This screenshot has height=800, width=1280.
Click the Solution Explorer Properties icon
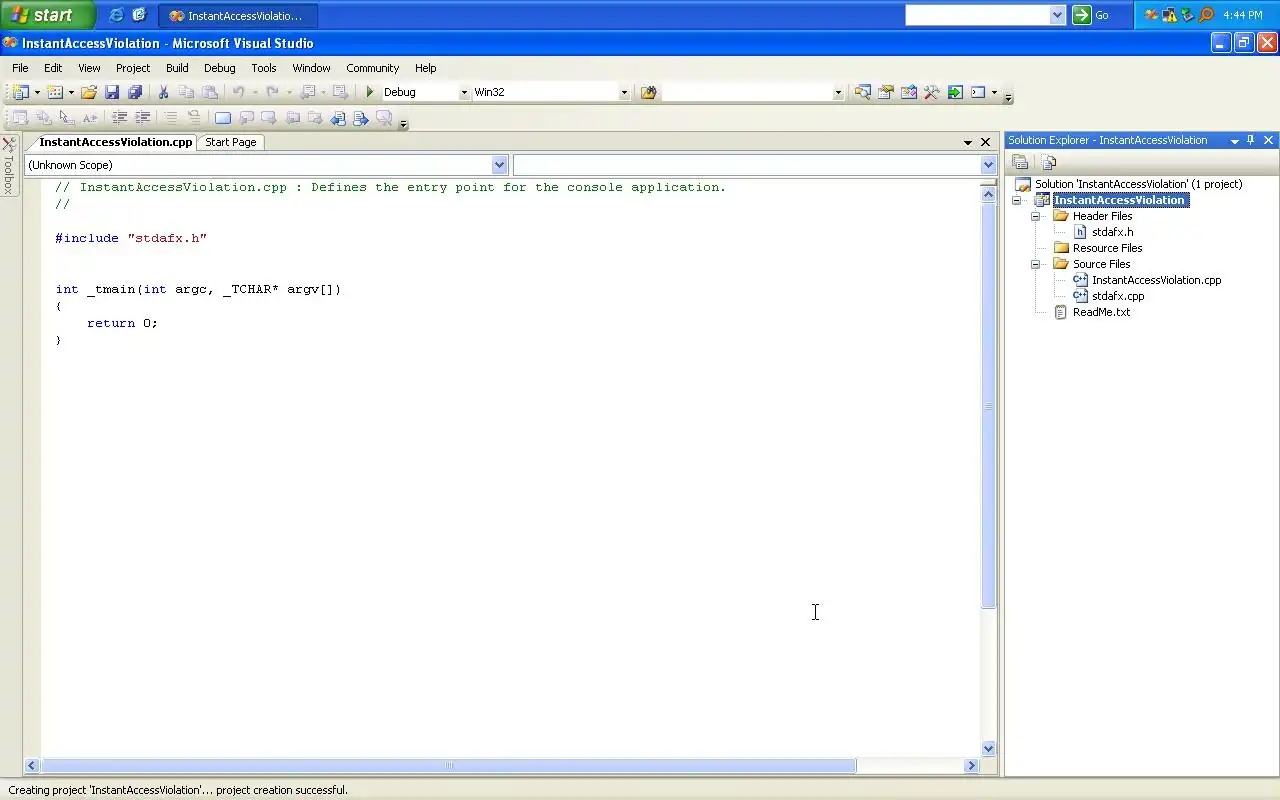(1020, 162)
